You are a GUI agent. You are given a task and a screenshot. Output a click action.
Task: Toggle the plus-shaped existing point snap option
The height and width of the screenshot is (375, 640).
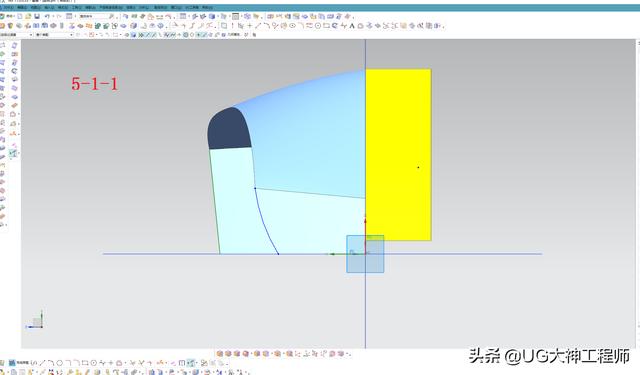180,35
